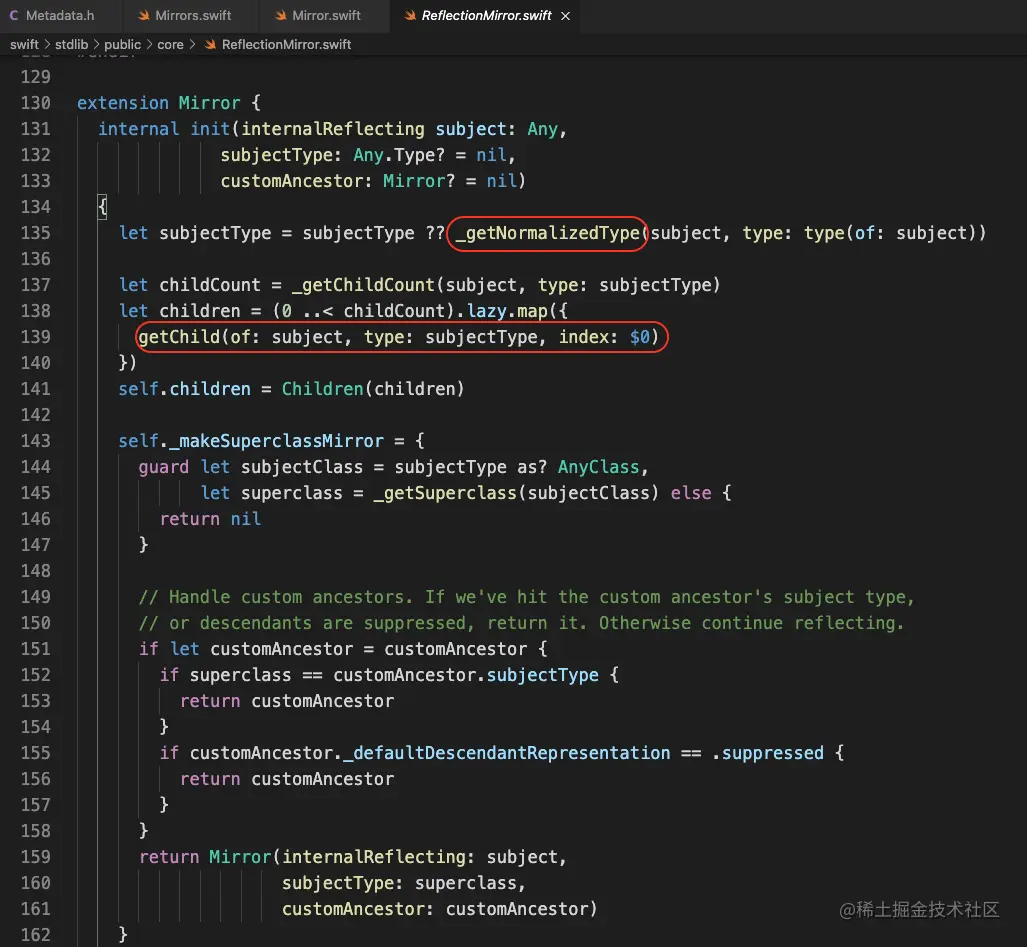Click line number 143 in the gutter
The height and width of the screenshot is (947, 1027).
35,441
